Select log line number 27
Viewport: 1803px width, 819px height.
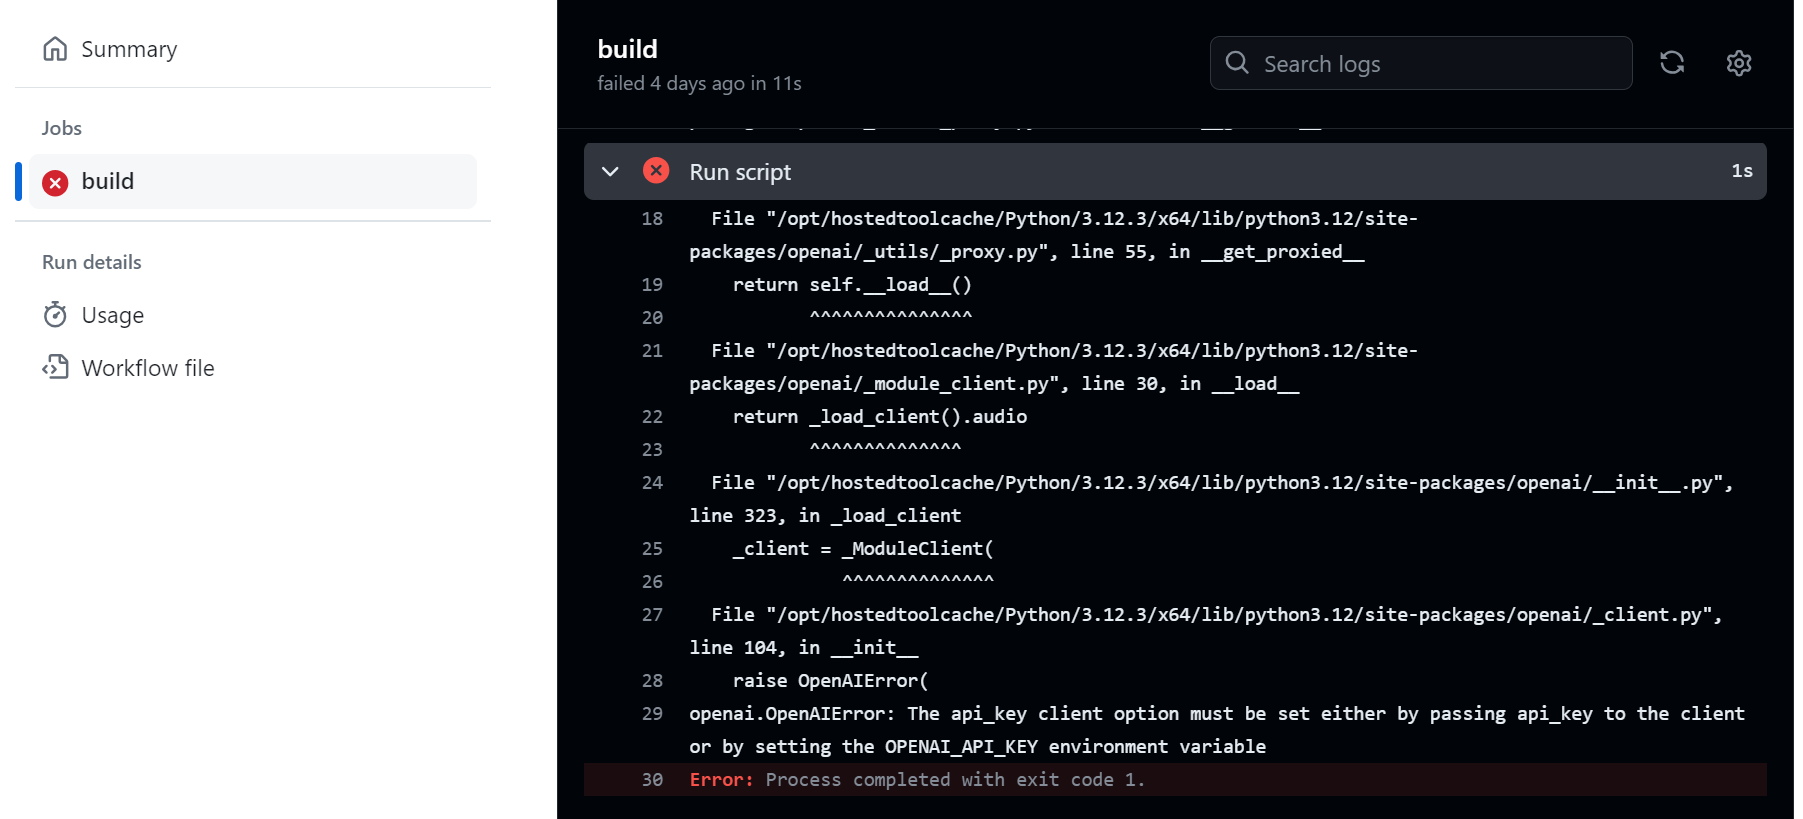pyautogui.click(x=652, y=615)
